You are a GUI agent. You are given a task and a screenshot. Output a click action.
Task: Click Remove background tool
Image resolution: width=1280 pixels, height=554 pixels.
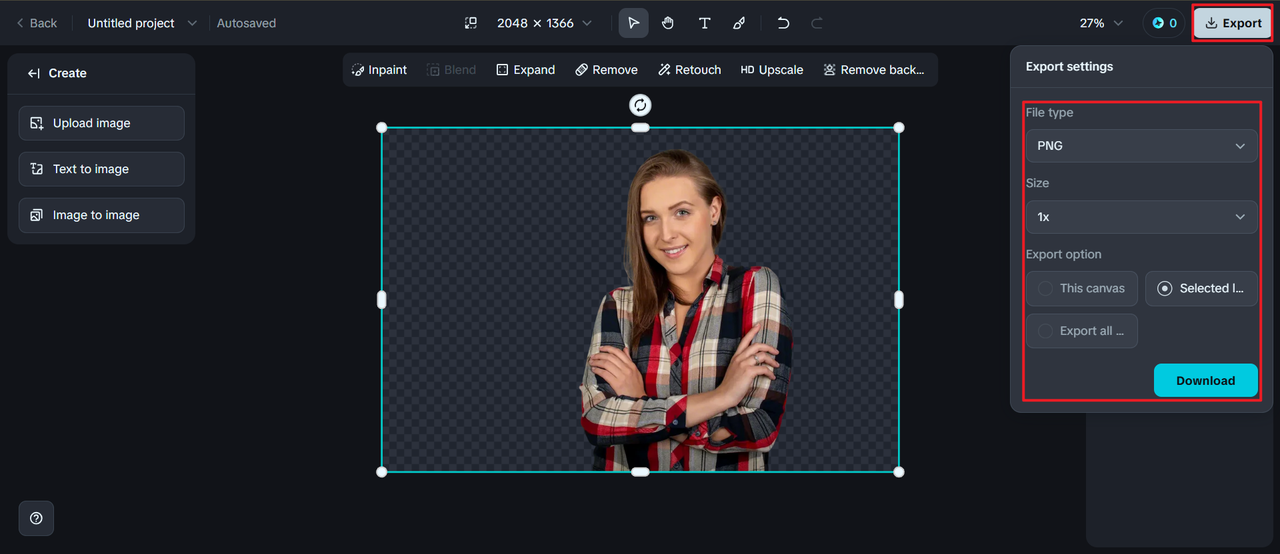tap(874, 70)
